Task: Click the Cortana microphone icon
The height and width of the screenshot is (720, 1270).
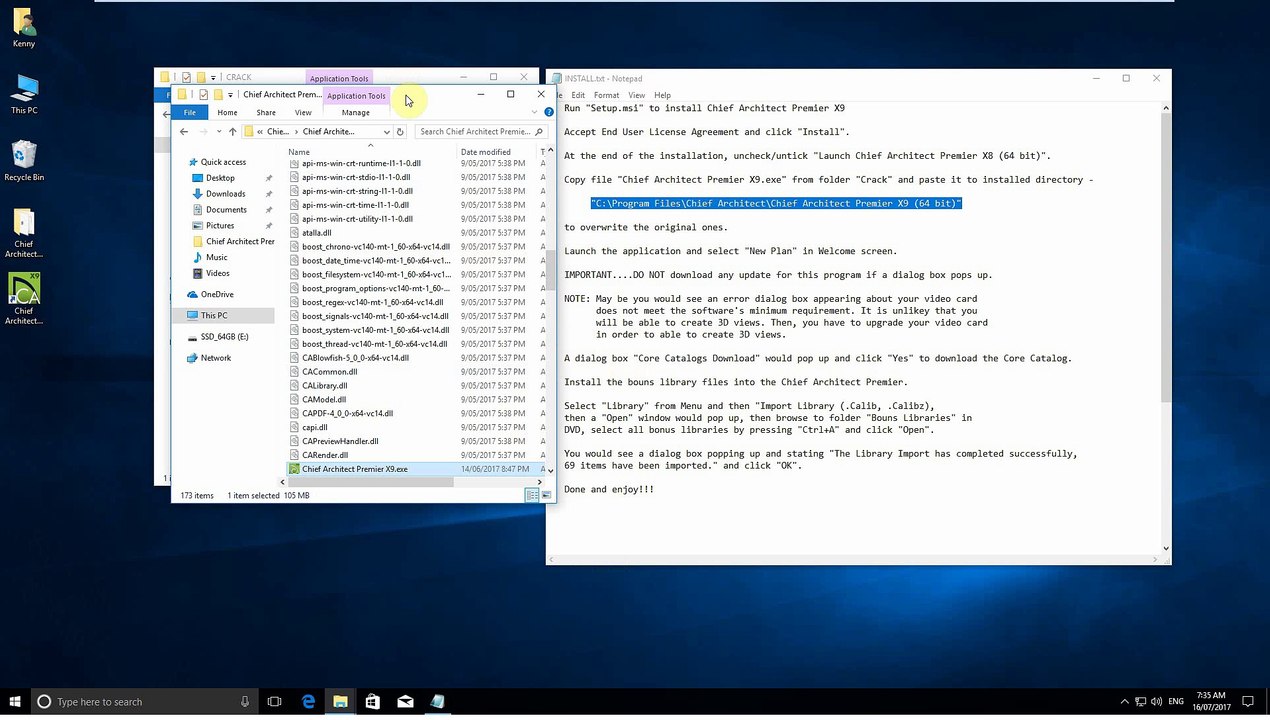Action: 245,702
